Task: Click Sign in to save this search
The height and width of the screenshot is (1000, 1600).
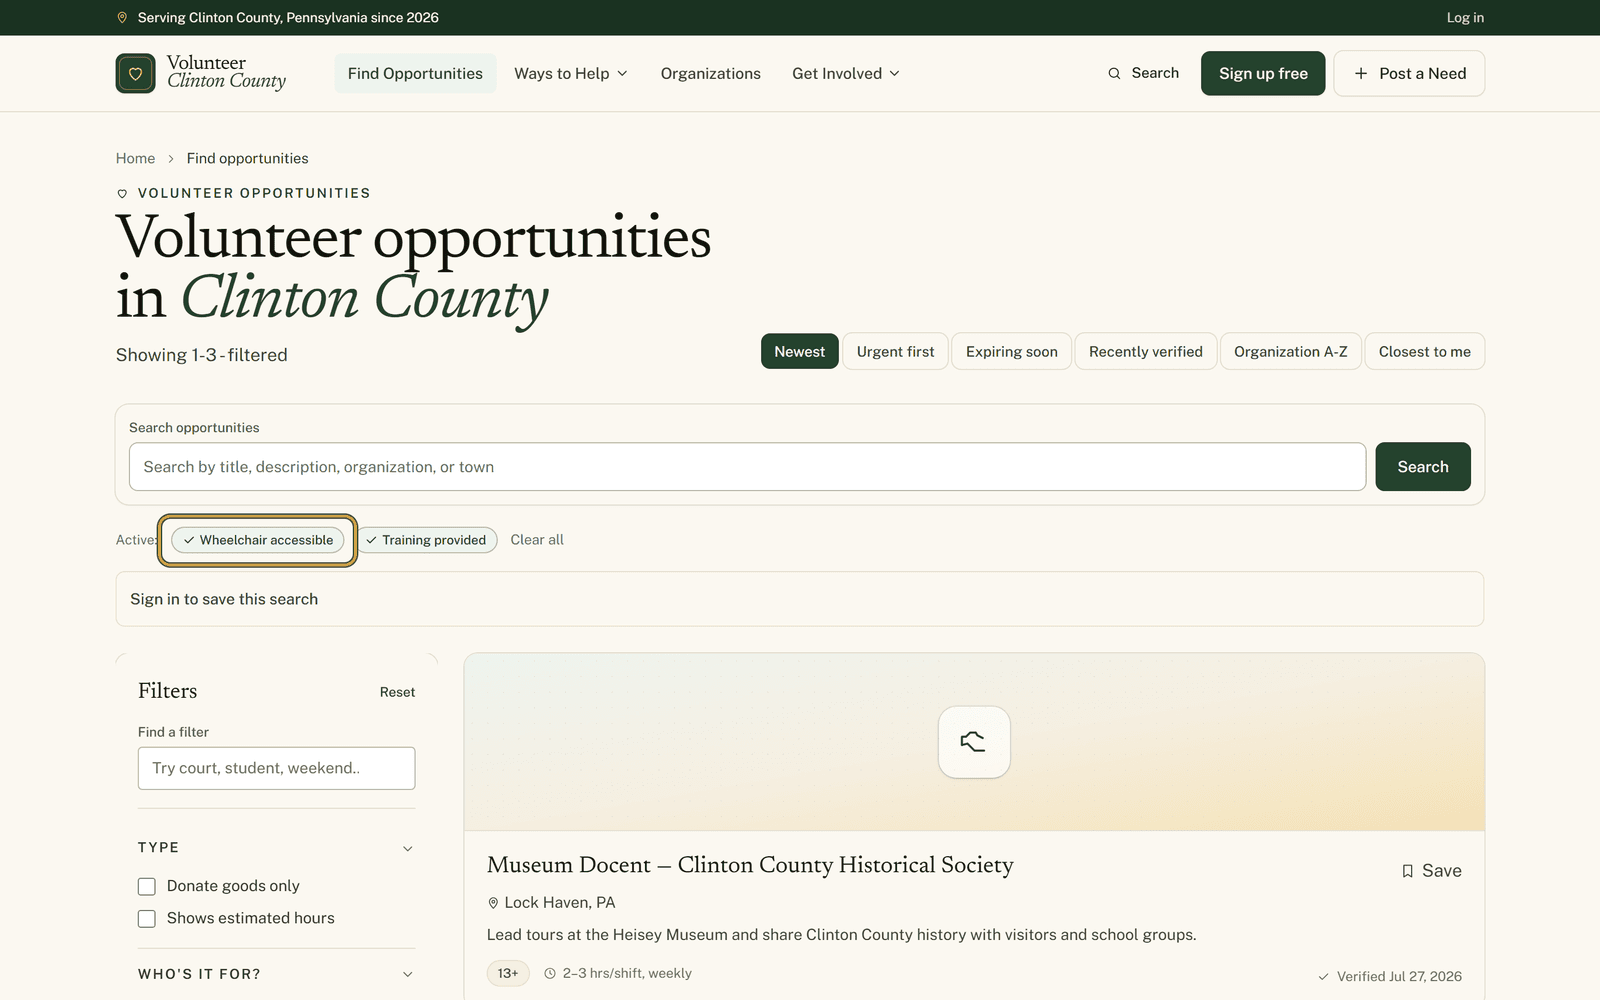Action: [224, 599]
